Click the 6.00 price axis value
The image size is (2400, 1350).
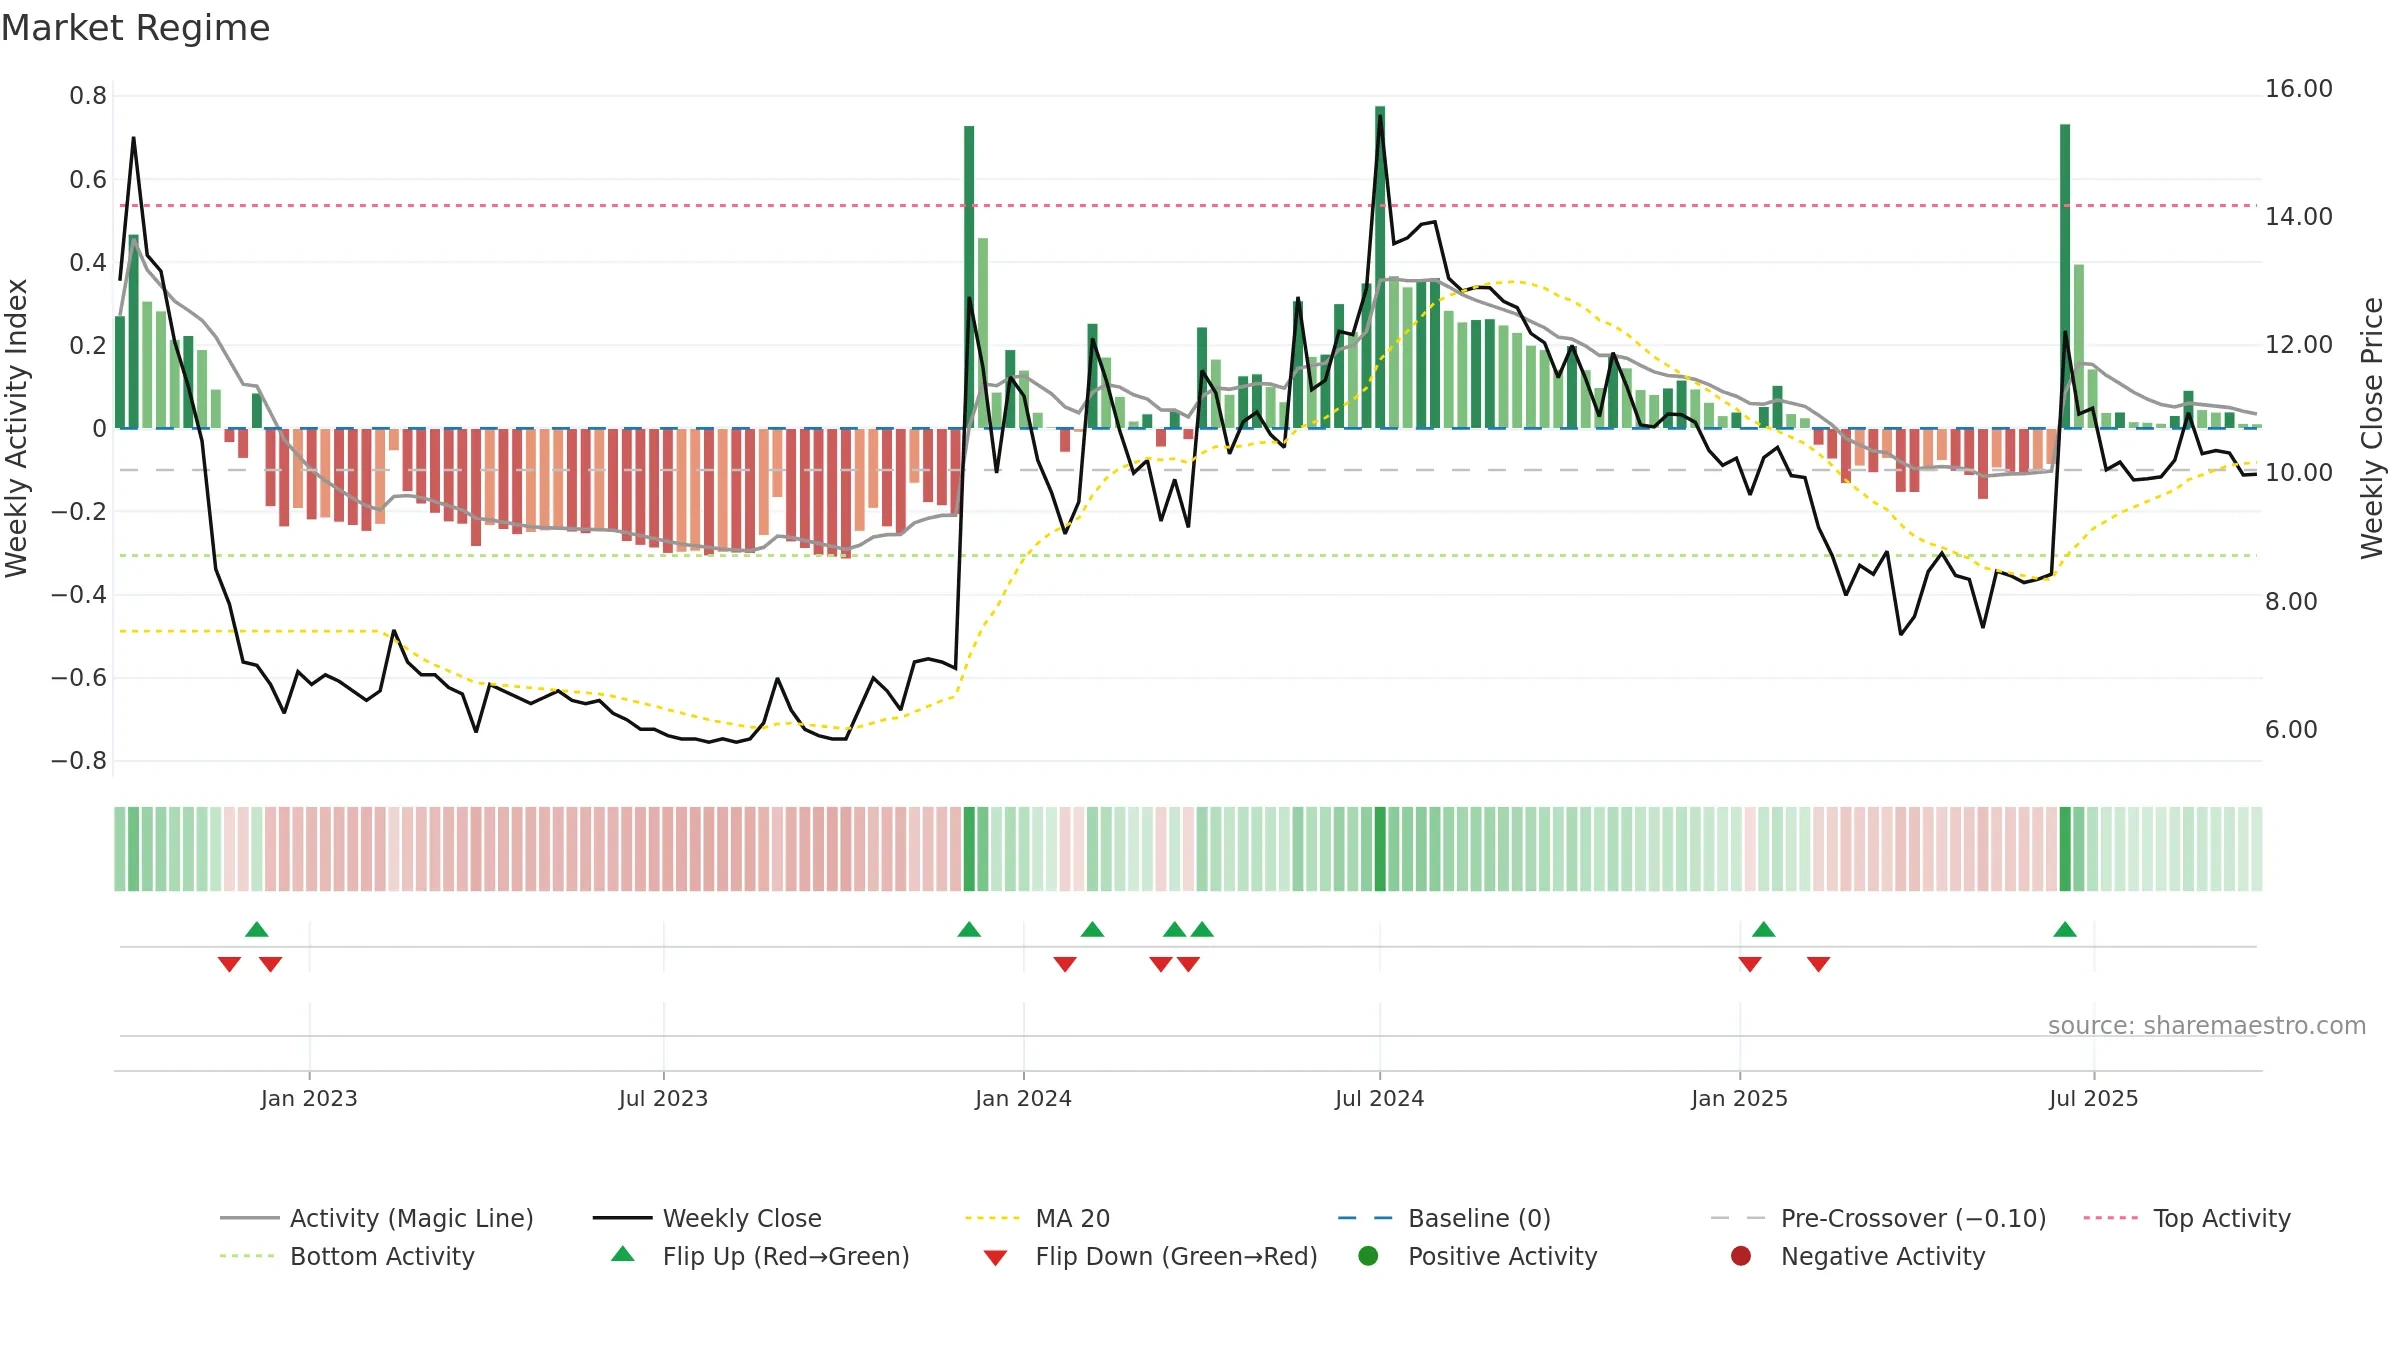coord(2291,730)
